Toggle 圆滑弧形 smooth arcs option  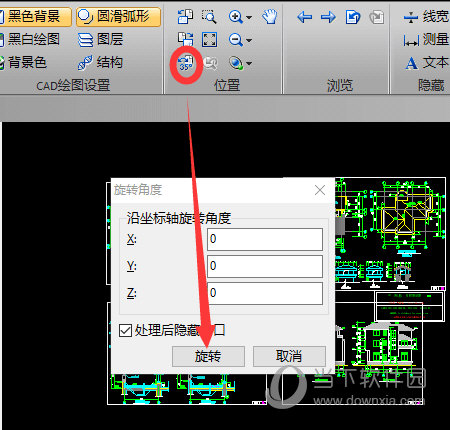point(118,16)
